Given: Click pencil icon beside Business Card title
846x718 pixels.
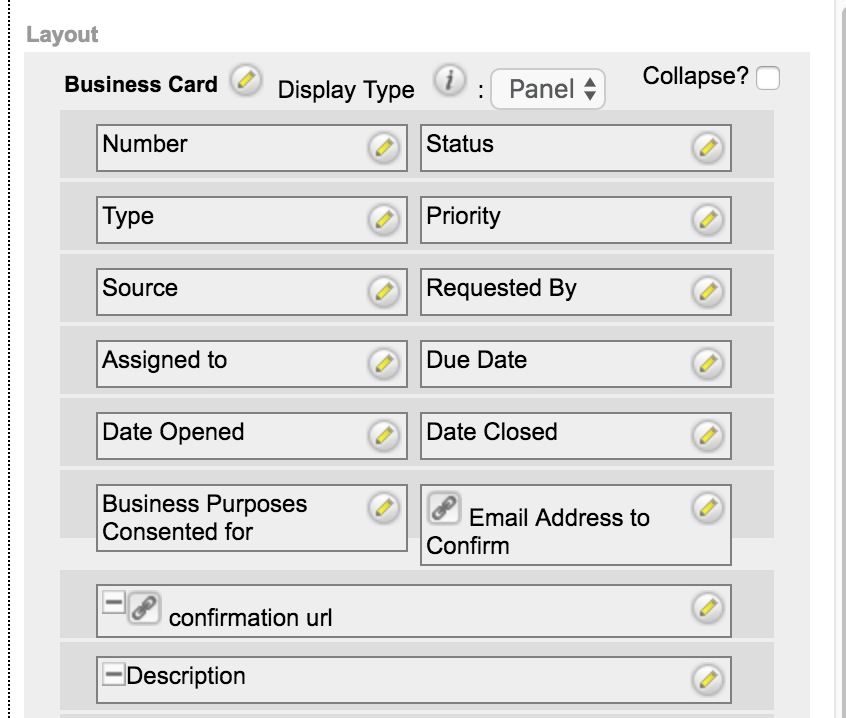Looking at the screenshot, I should pyautogui.click(x=244, y=79).
